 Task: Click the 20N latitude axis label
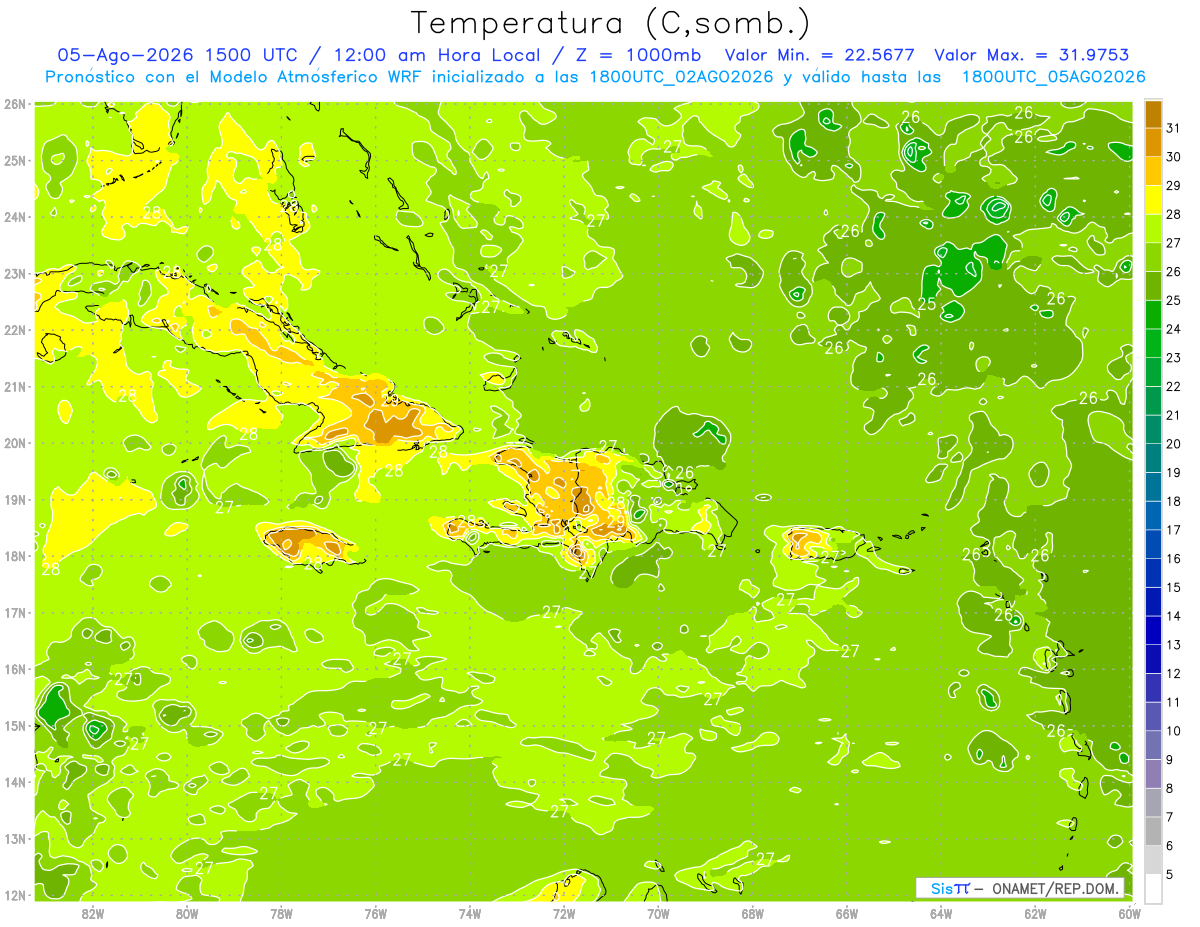tap(15, 443)
